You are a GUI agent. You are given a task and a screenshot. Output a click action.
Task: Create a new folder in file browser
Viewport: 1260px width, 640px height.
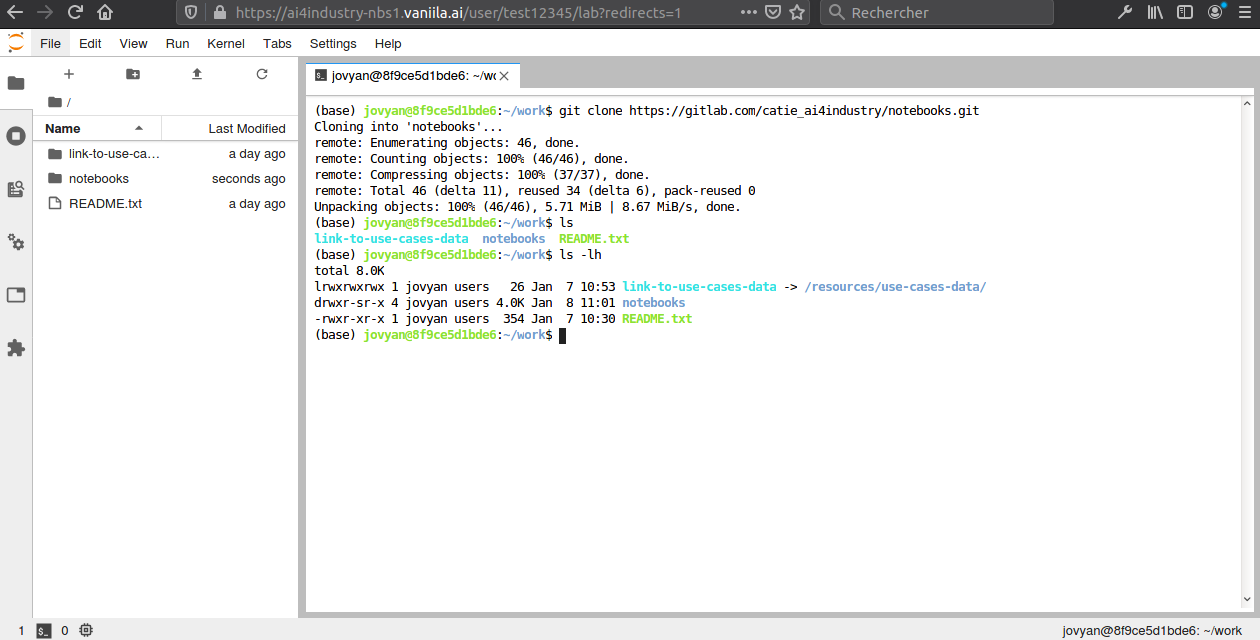point(133,74)
